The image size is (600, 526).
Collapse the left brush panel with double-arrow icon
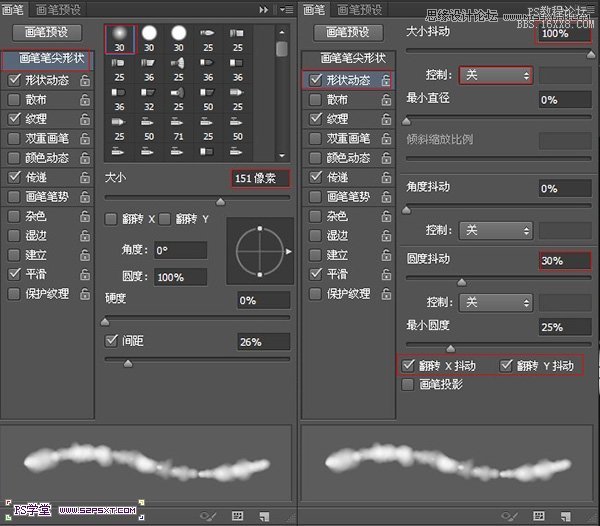pyautogui.click(x=263, y=10)
